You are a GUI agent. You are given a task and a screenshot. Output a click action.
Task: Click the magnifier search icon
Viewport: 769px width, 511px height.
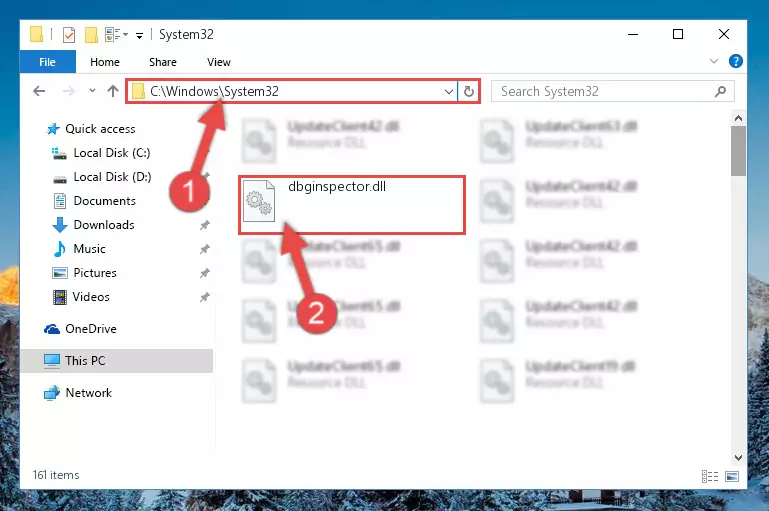coord(720,91)
